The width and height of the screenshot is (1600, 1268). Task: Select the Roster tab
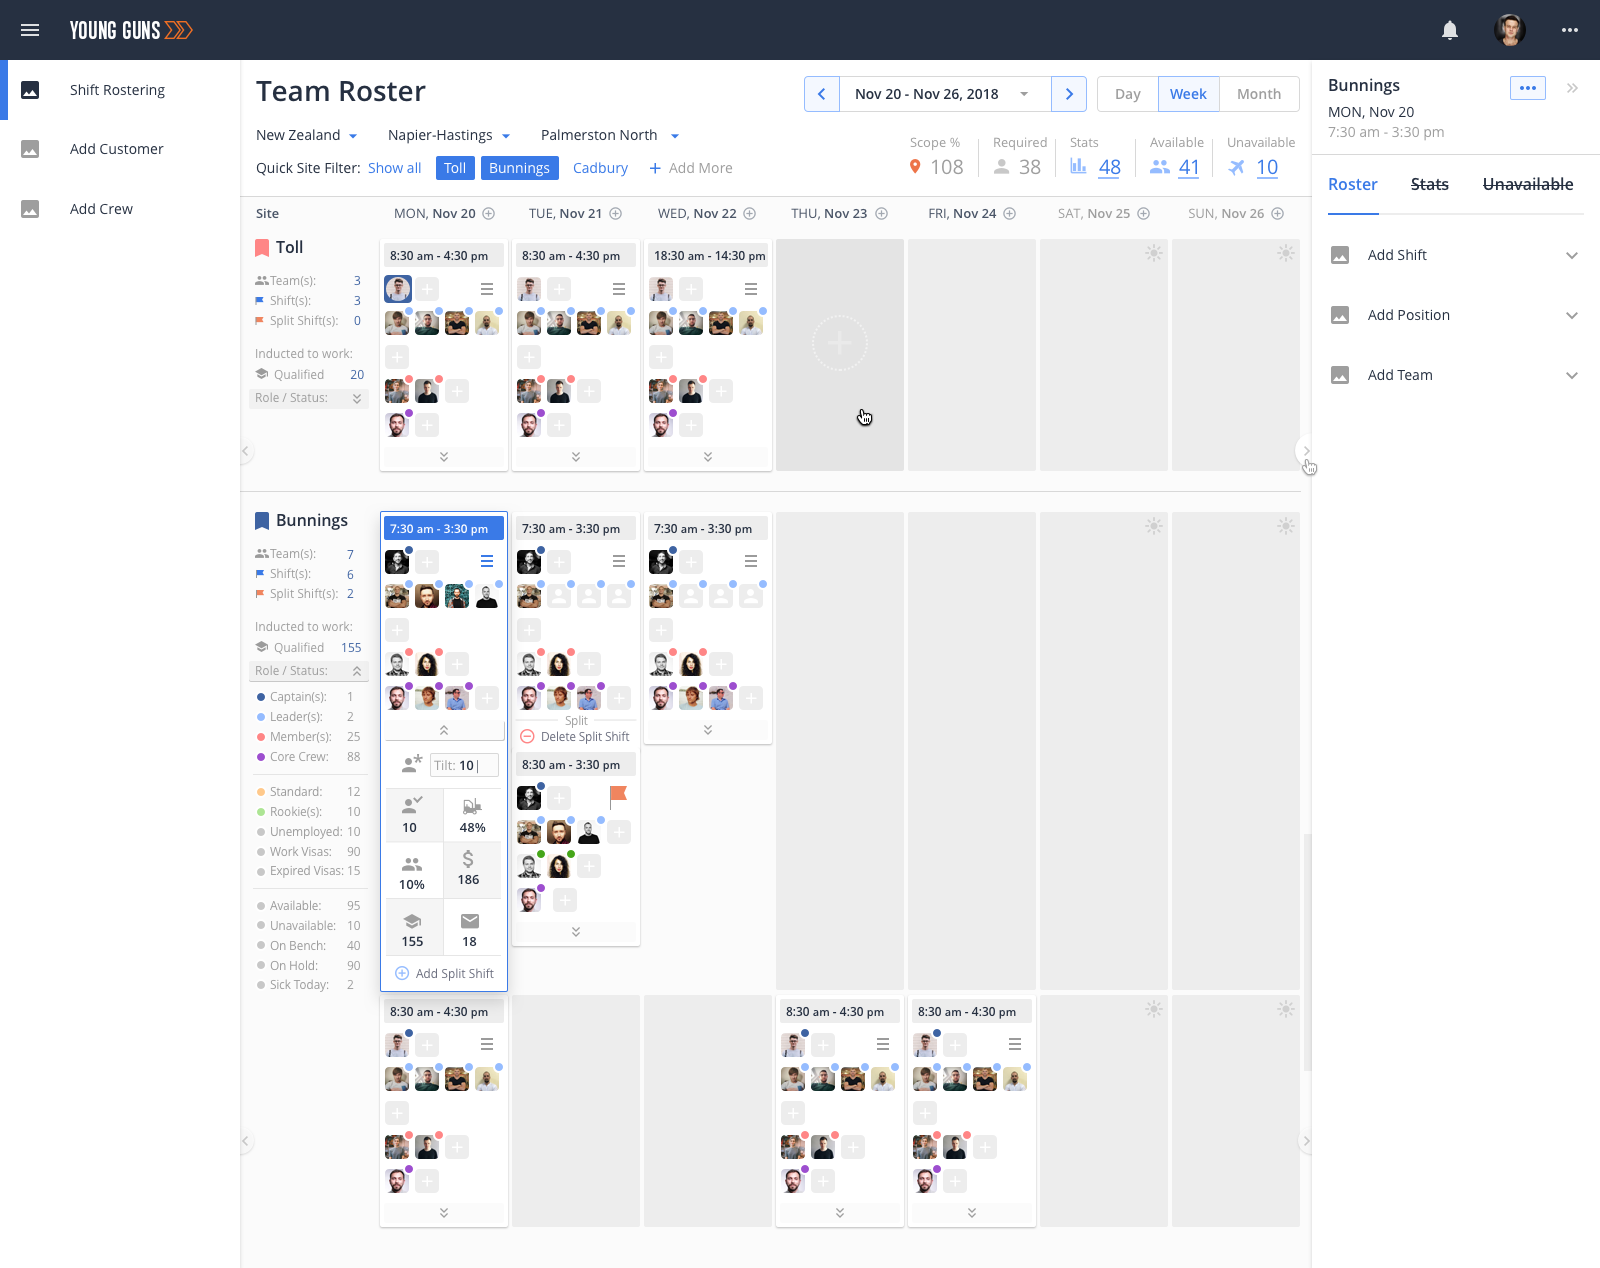click(1353, 184)
